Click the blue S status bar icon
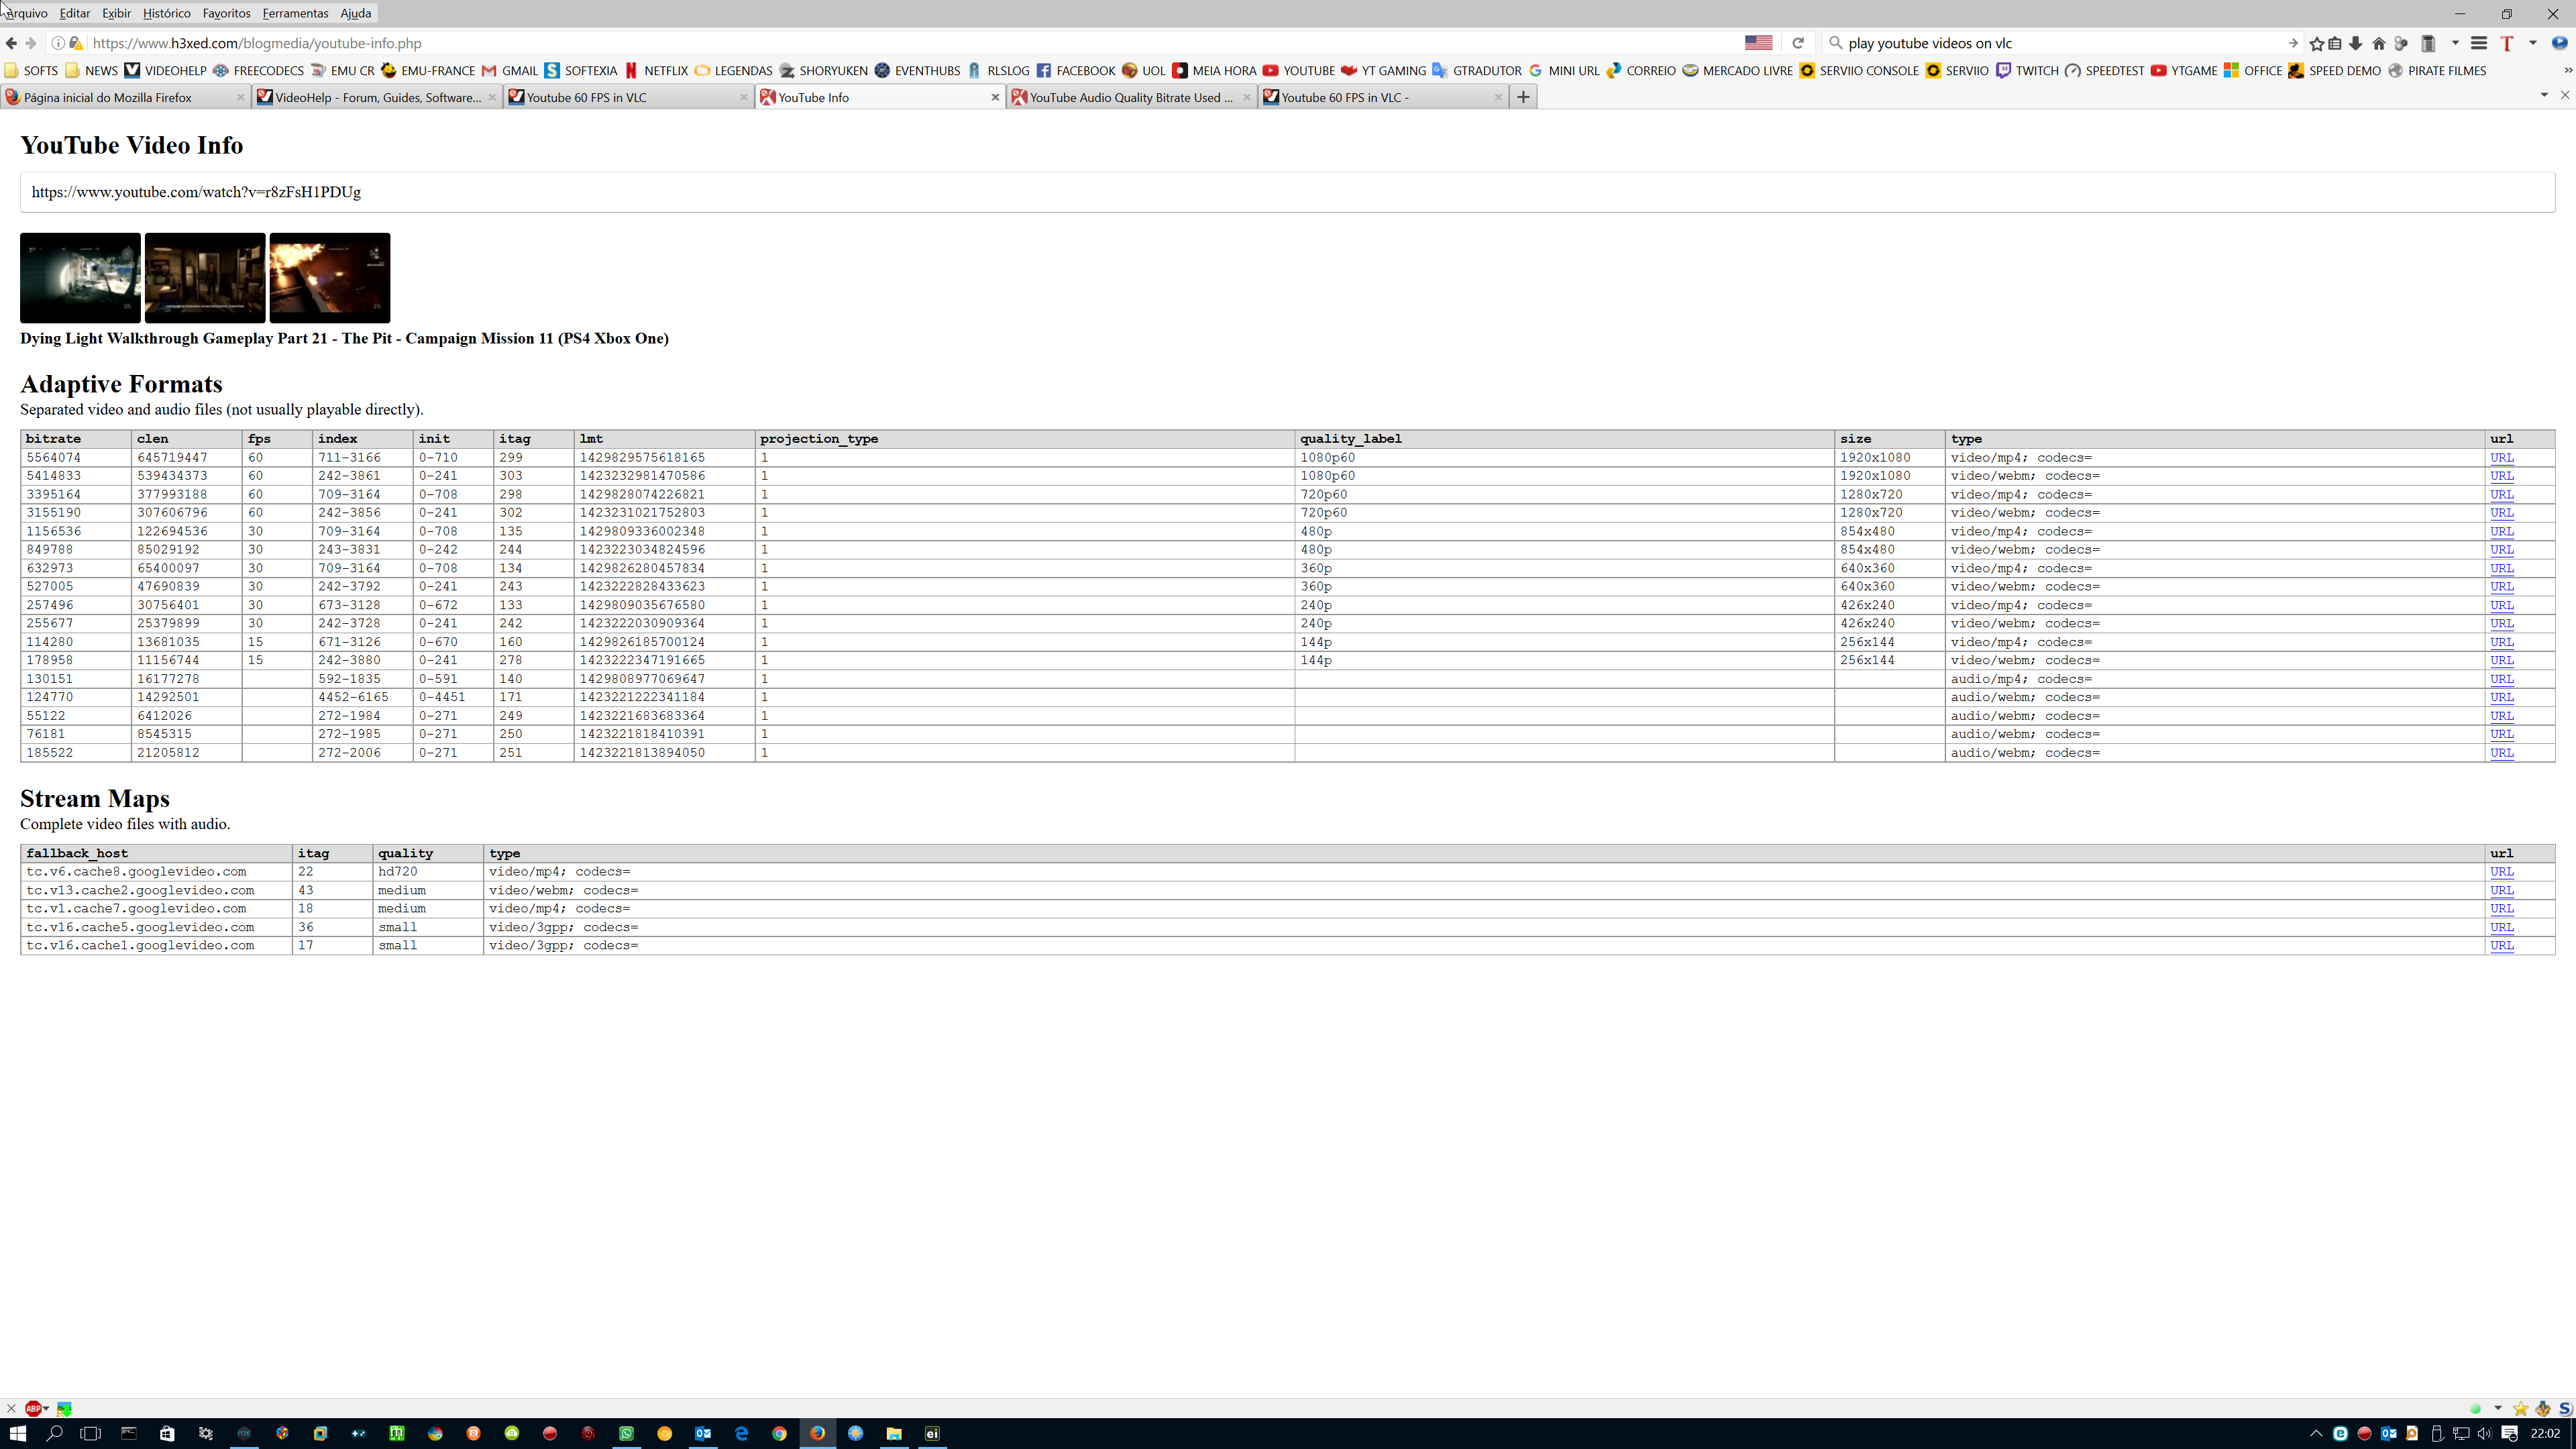Image resolution: width=2576 pixels, height=1449 pixels. point(2565,1408)
